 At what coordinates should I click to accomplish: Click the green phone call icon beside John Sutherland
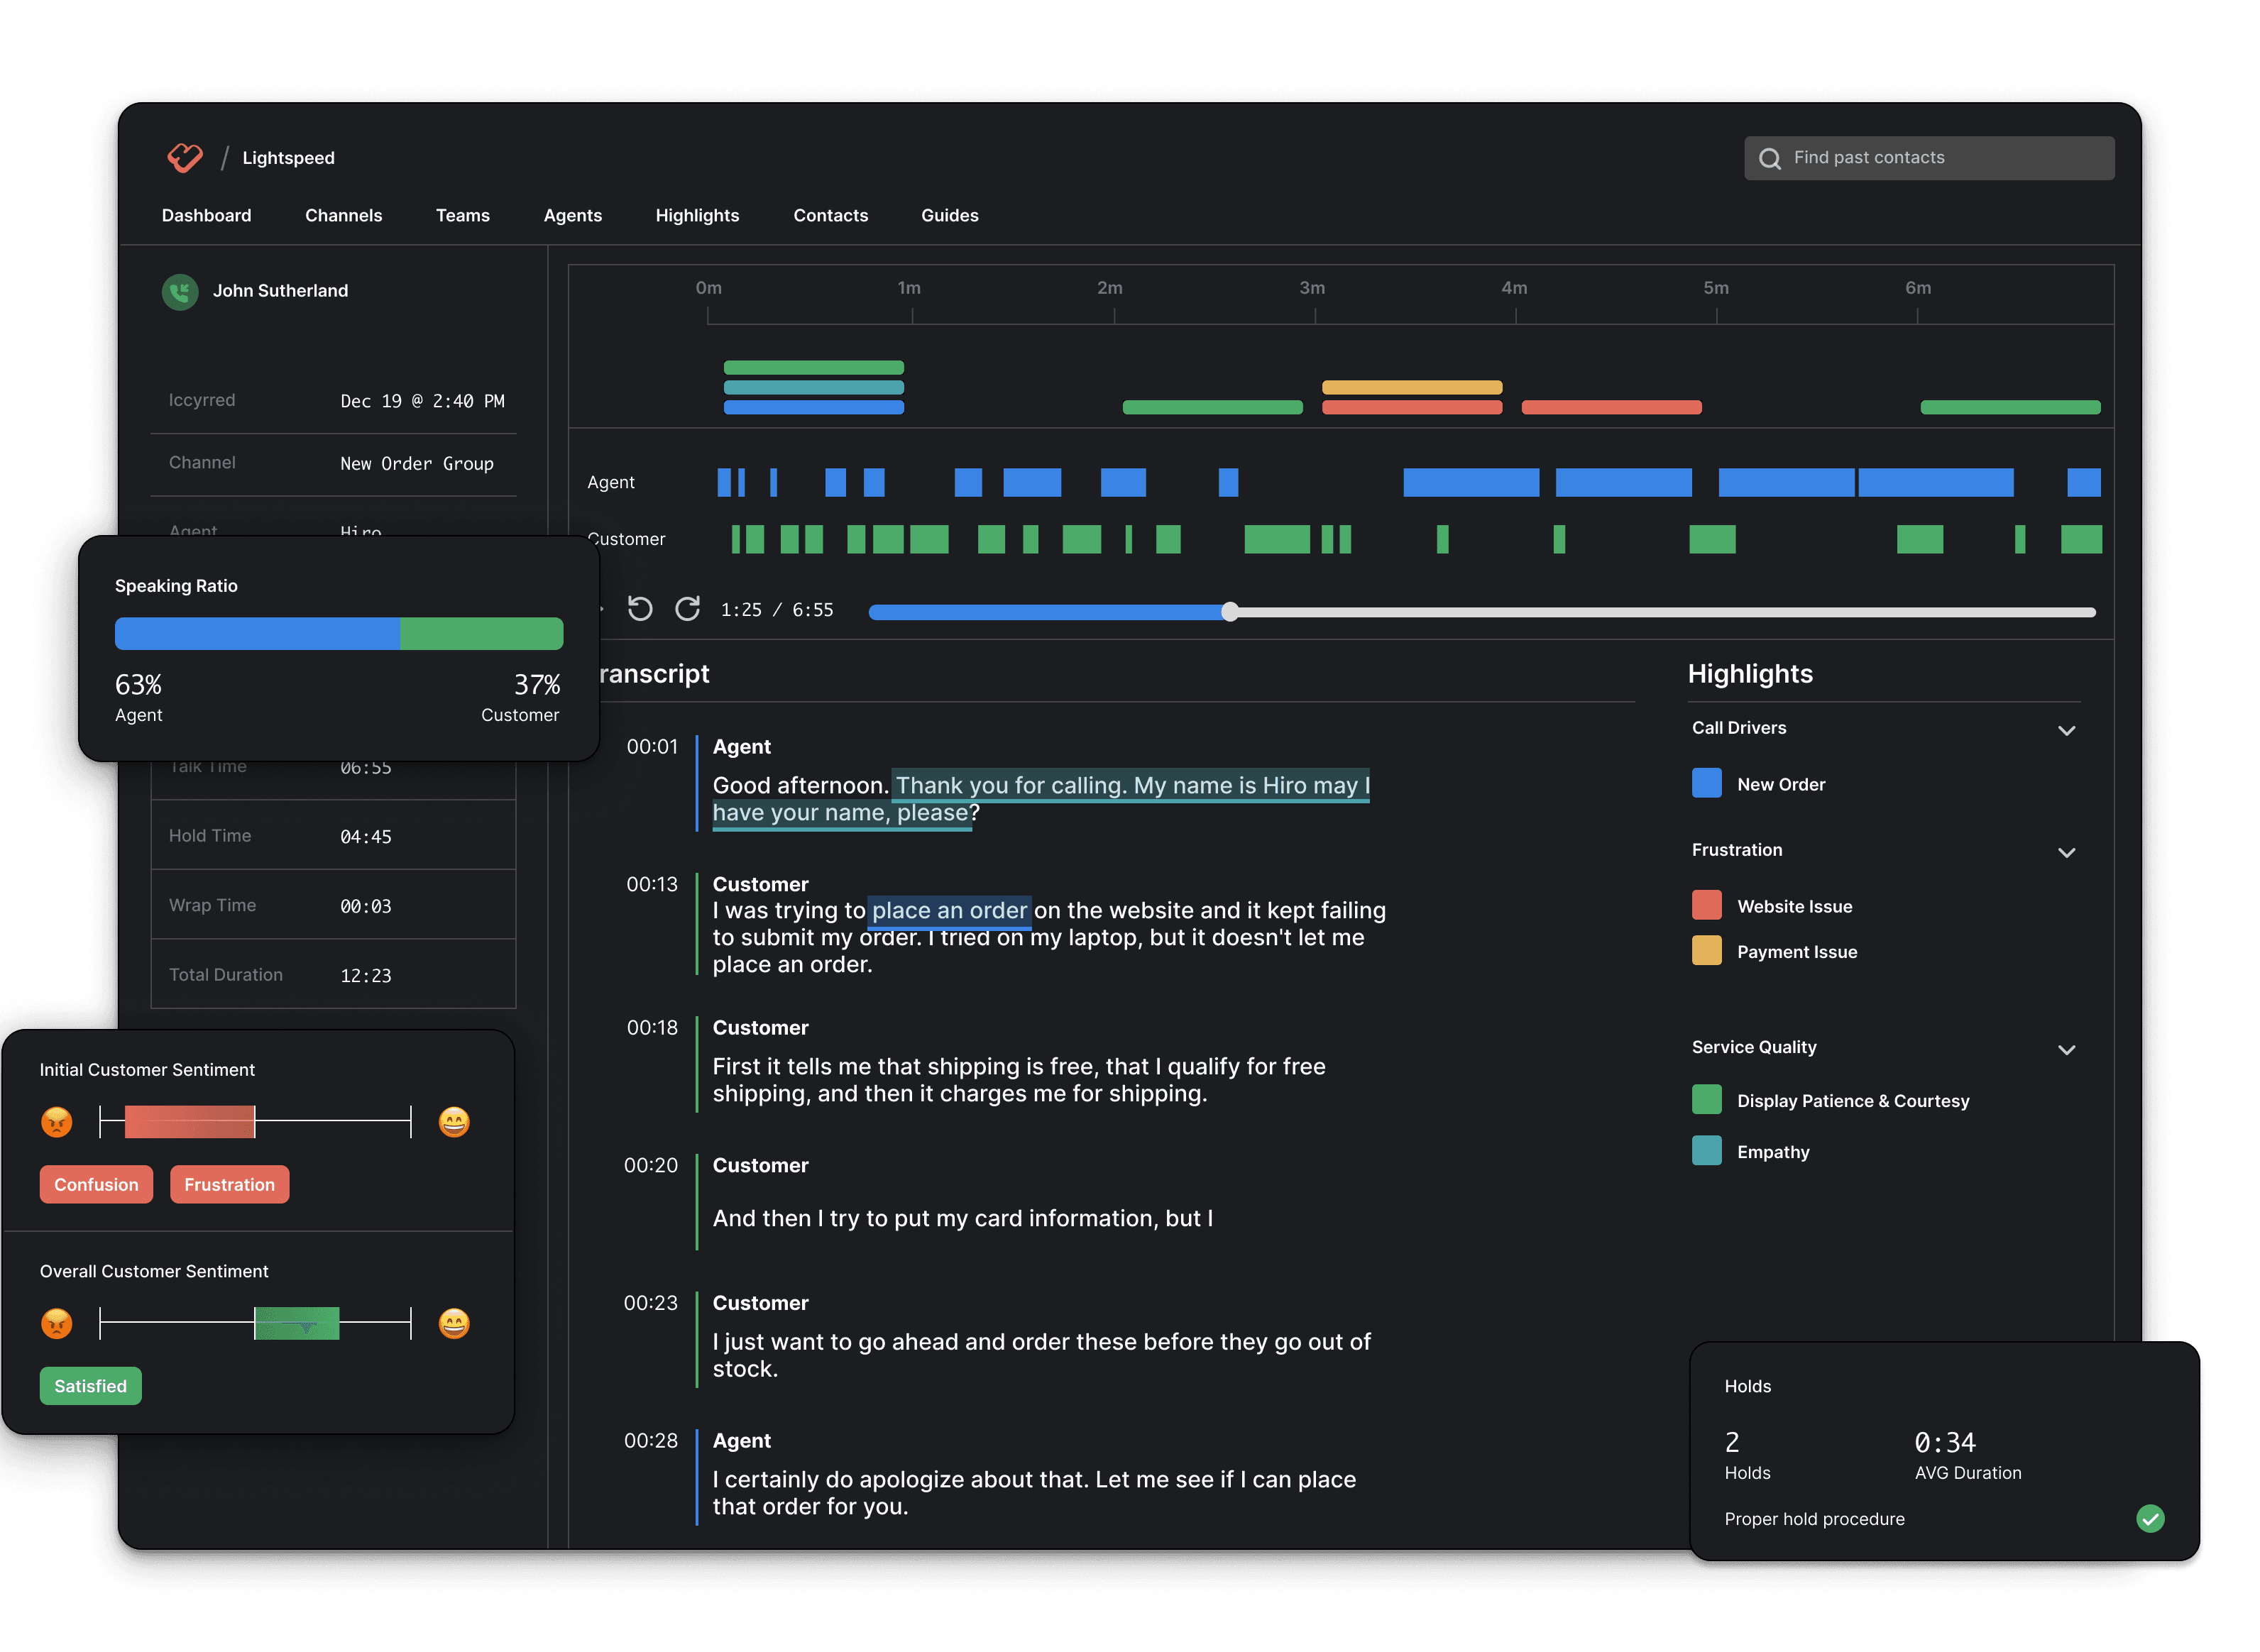180,291
